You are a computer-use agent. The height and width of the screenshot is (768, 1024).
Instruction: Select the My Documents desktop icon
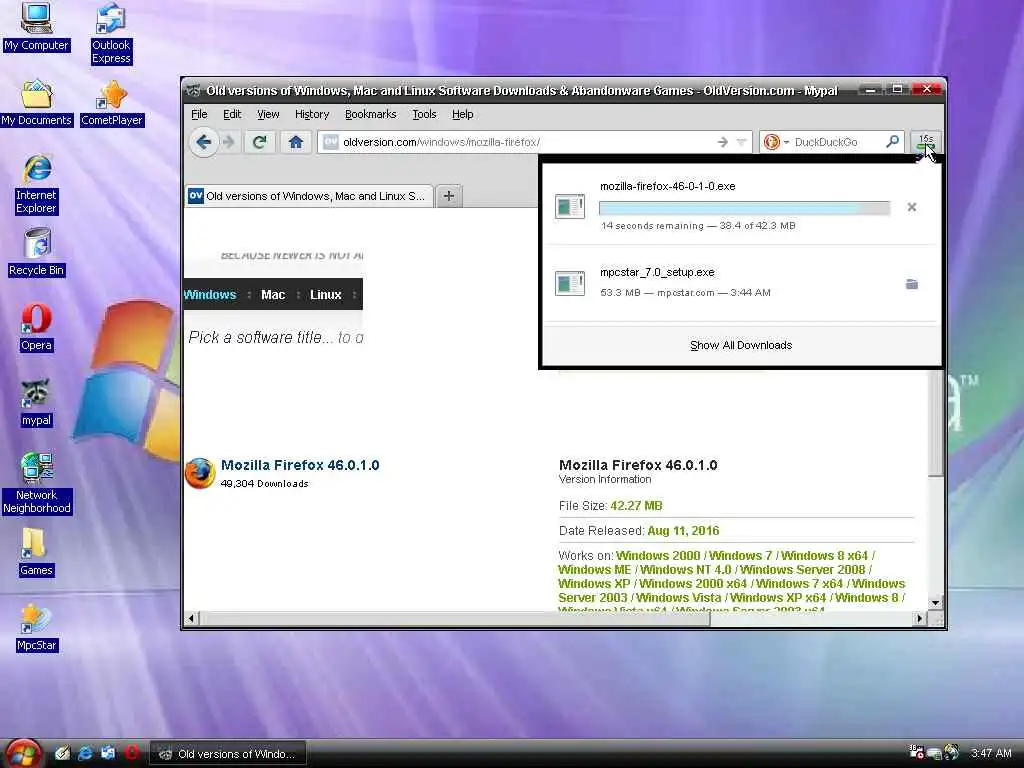click(36, 103)
